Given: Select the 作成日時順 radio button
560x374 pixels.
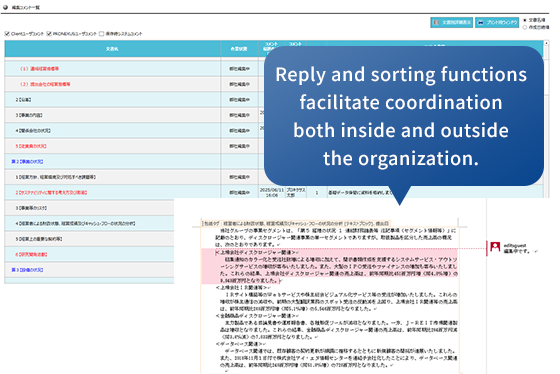Looking at the screenshot, I should [525, 27].
